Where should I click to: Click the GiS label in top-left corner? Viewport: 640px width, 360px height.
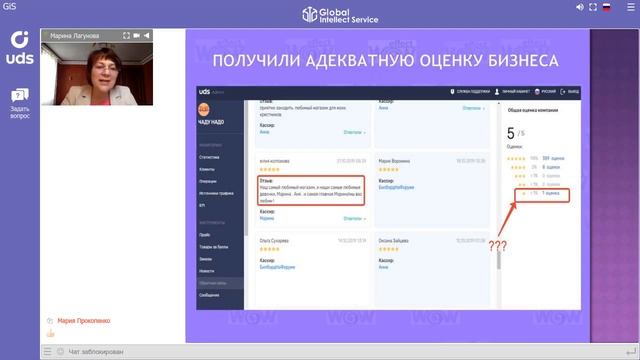coord(9,7)
